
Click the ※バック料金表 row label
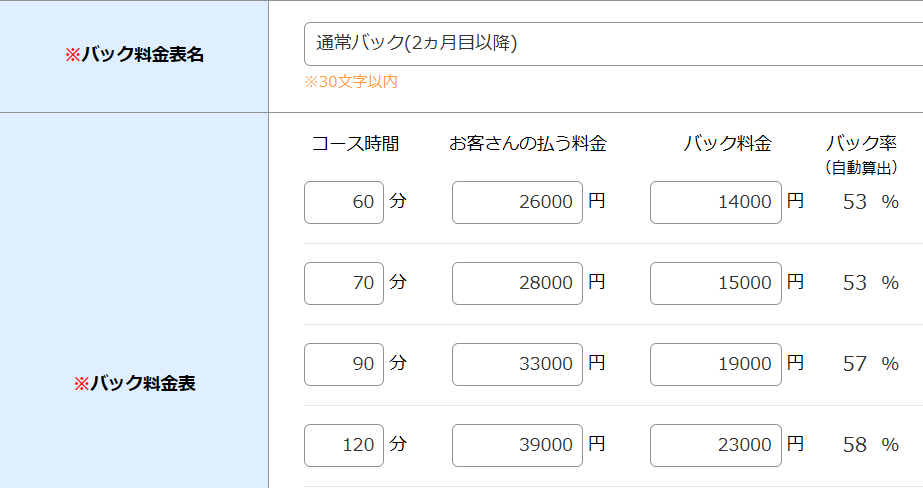[134, 384]
